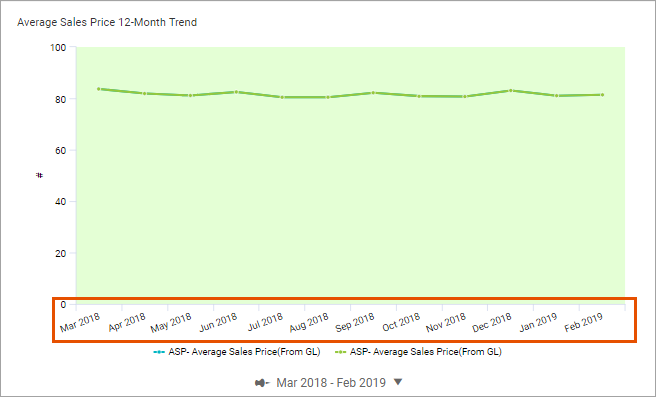The height and width of the screenshot is (397, 656).
Task: Click the 'Mar 2018' x-axis label
Action: pos(80,323)
